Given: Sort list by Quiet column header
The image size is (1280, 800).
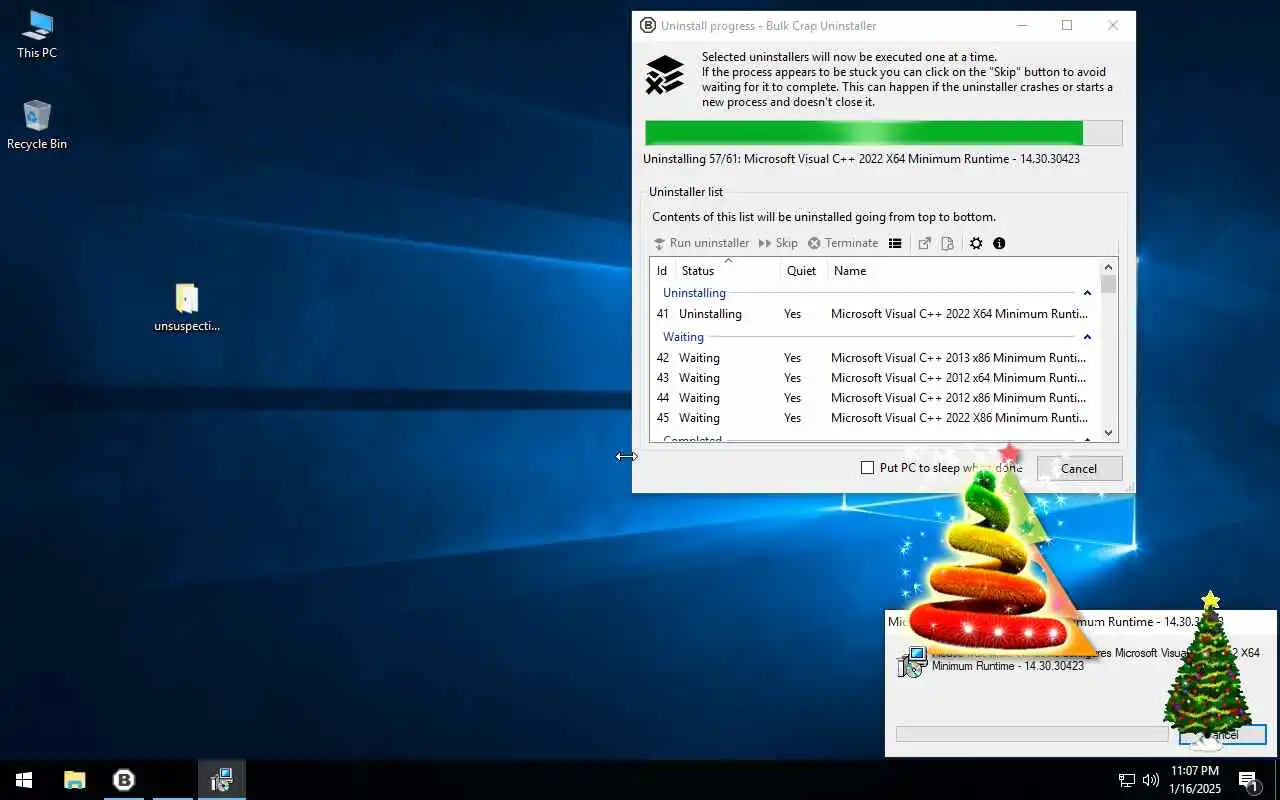Looking at the screenshot, I should coord(803,271).
